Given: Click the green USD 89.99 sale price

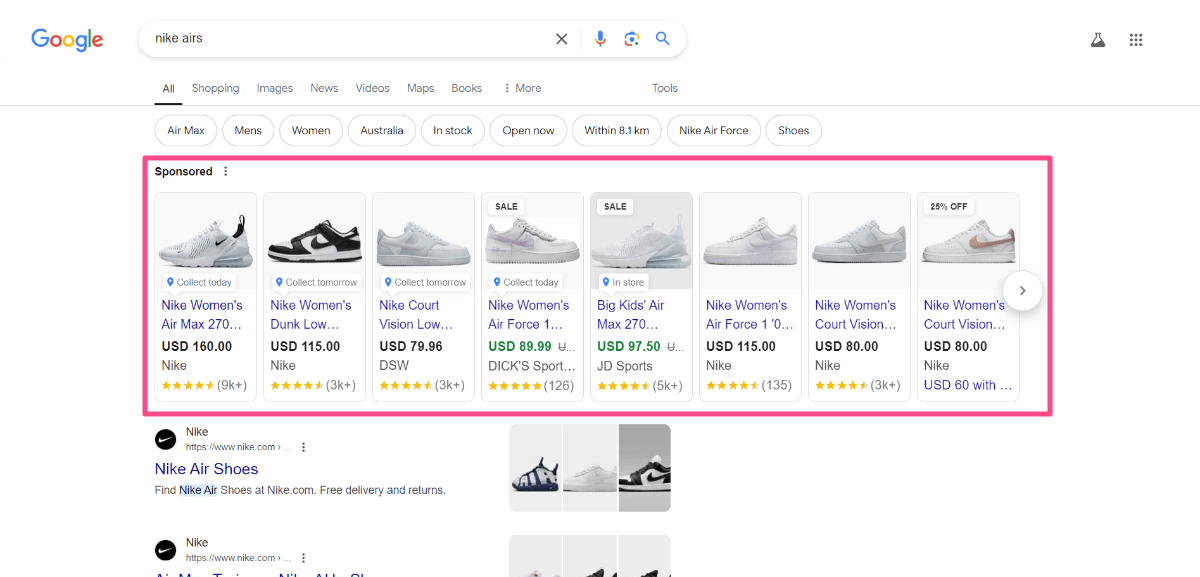Looking at the screenshot, I should [520, 346].
